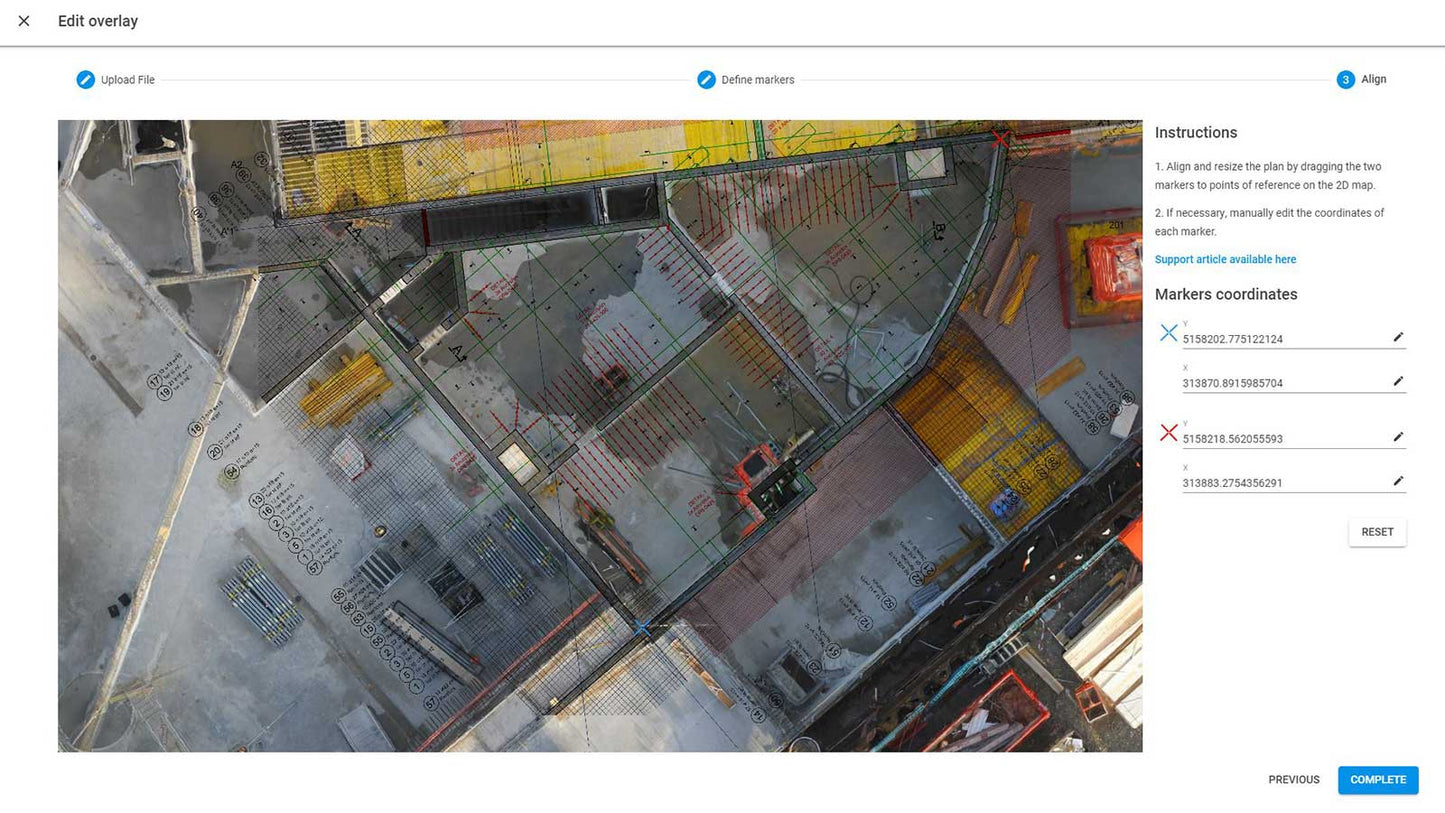Focus the Y field showing 5158202.775122124
1445x813 pixels.
click(x=1282, y=339)
